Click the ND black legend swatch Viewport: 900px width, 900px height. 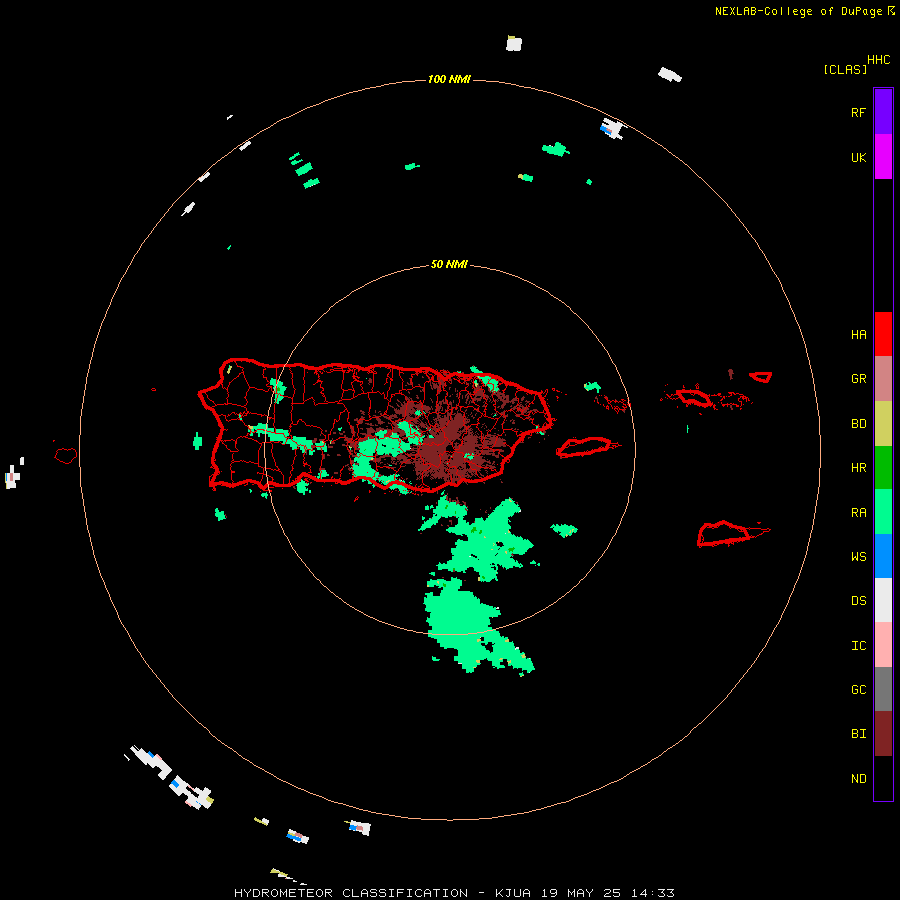tap(883, 778)
